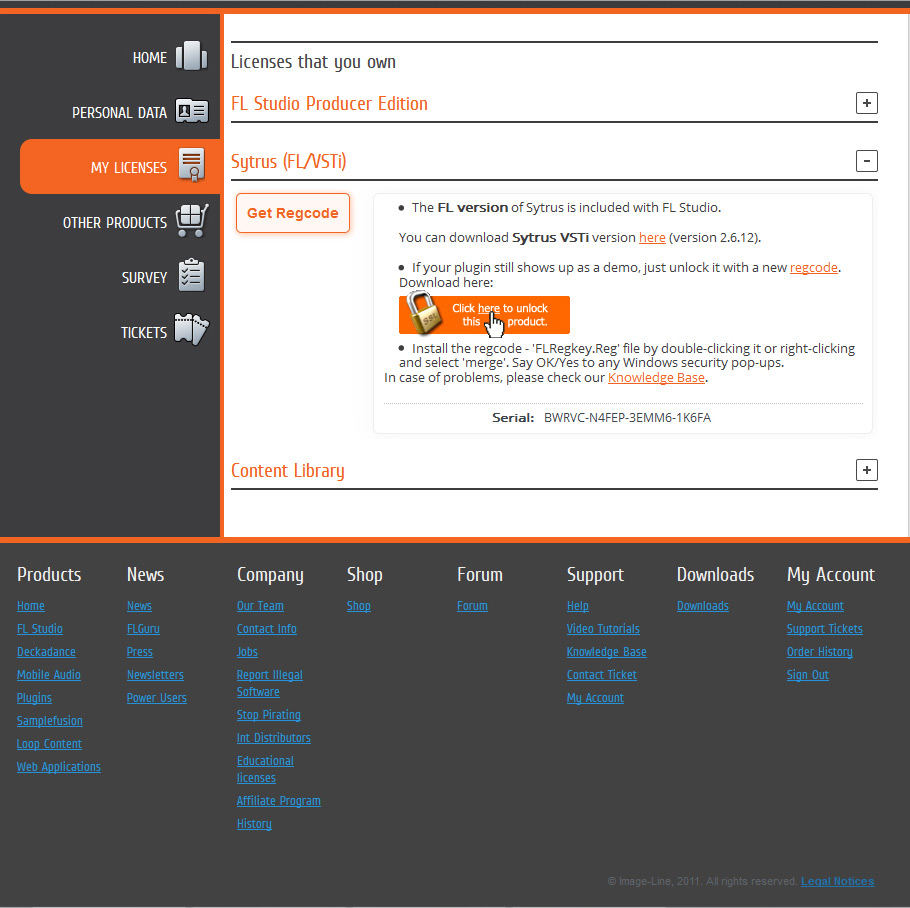The image size is (910, 908).
Task: Click the Forum link under Forum heading
Action: [472, 606]
